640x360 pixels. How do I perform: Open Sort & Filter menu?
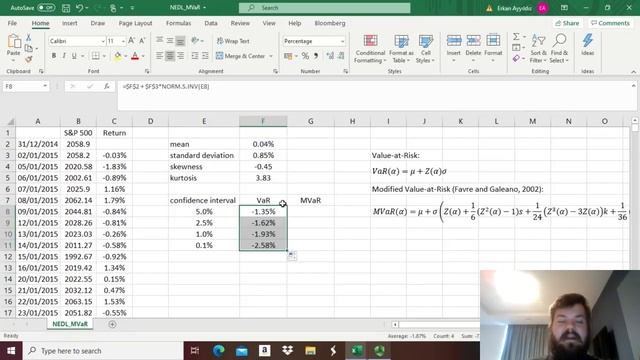pos(538,49)
